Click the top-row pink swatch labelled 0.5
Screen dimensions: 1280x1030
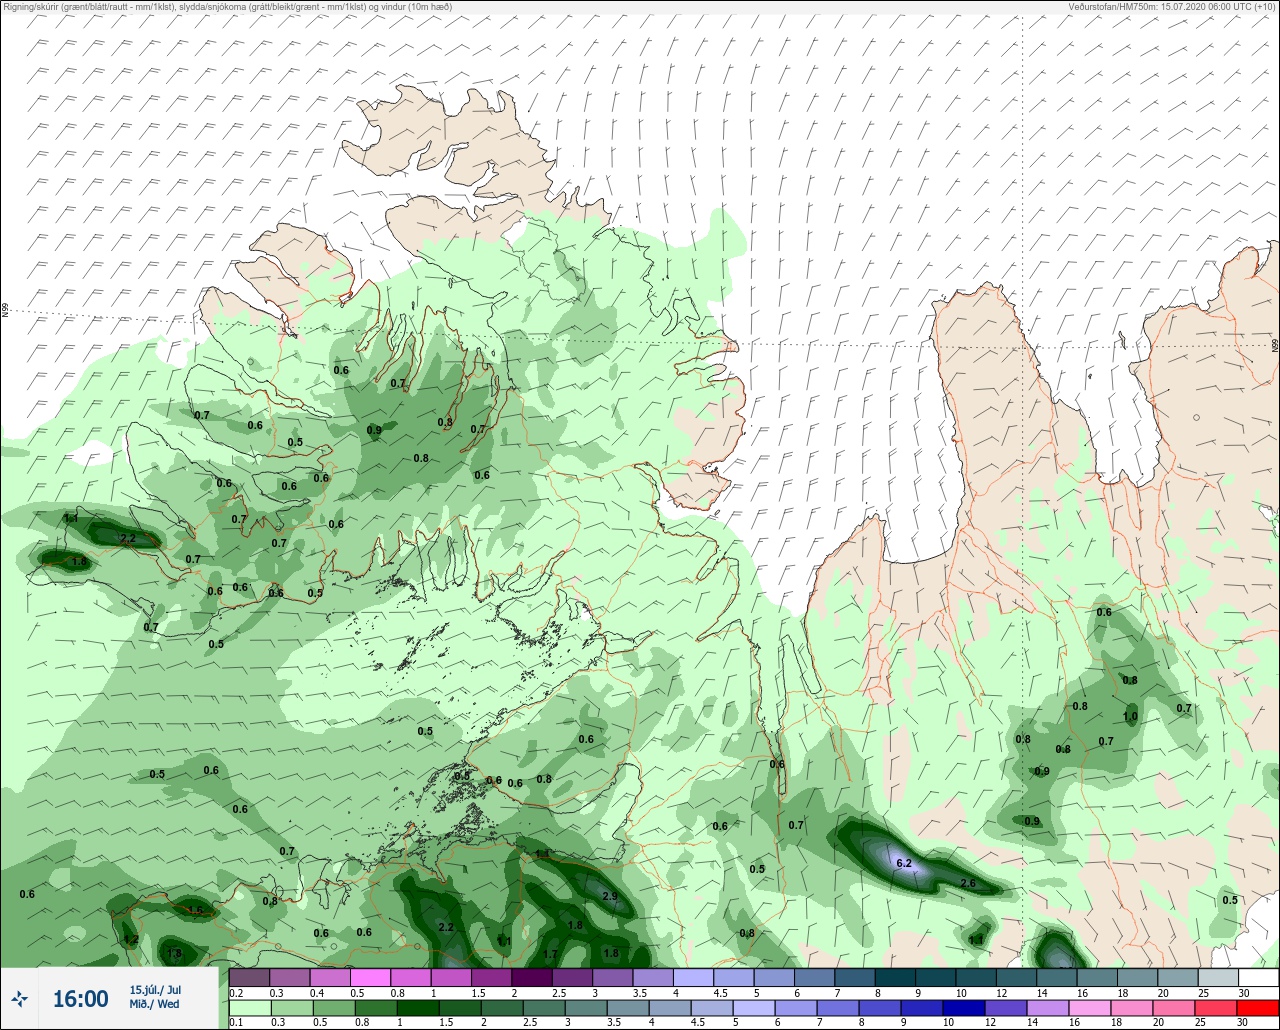[370, 977]
